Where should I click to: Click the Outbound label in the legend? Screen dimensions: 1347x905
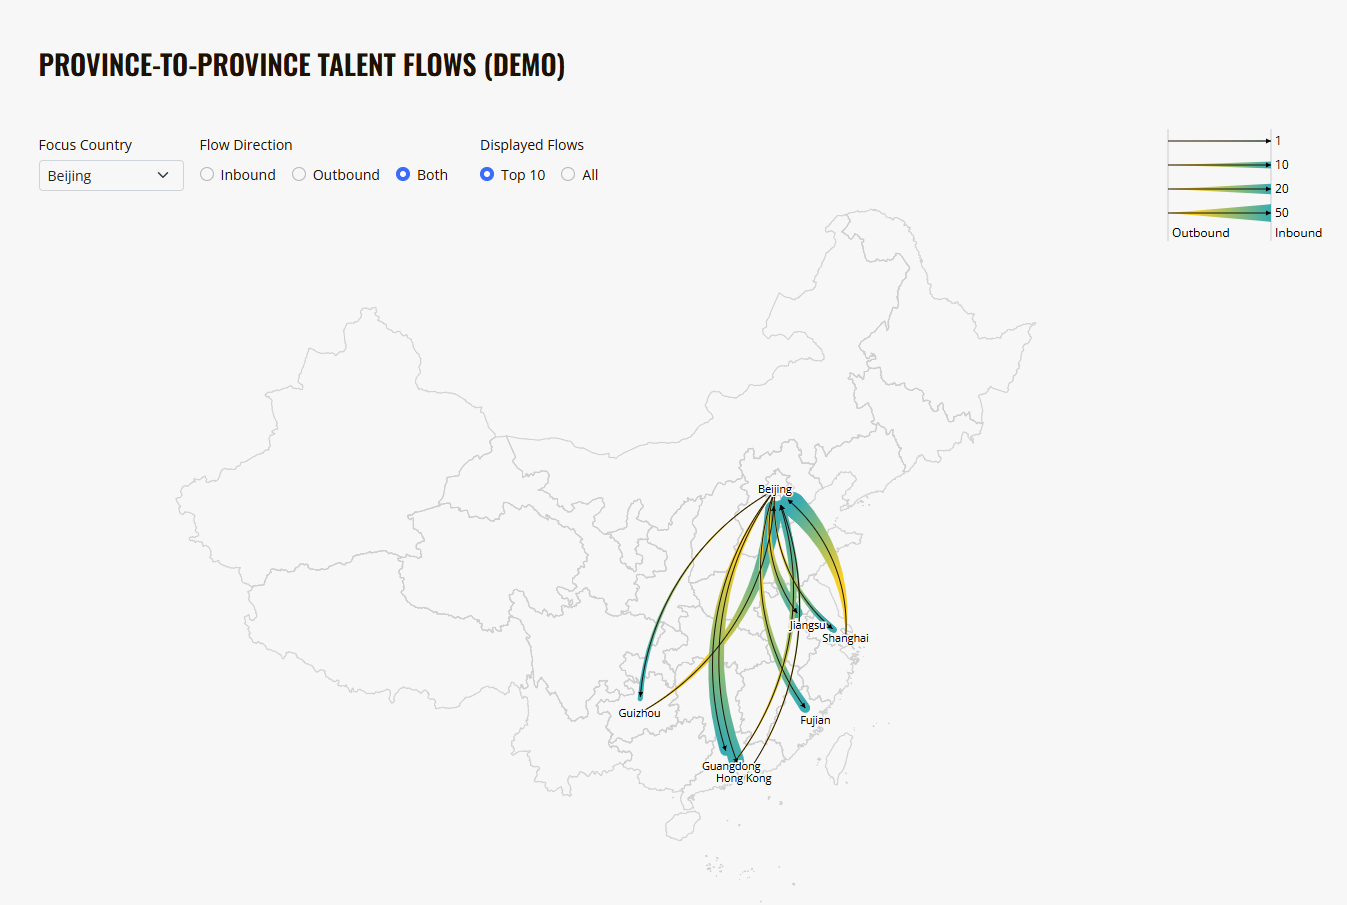pos(1200,232)
